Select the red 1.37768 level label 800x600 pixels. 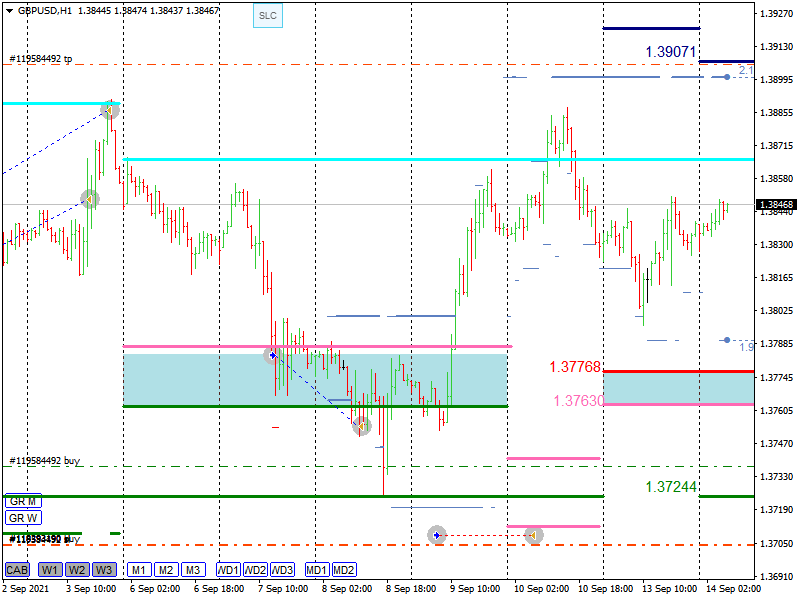pos(574,367)
